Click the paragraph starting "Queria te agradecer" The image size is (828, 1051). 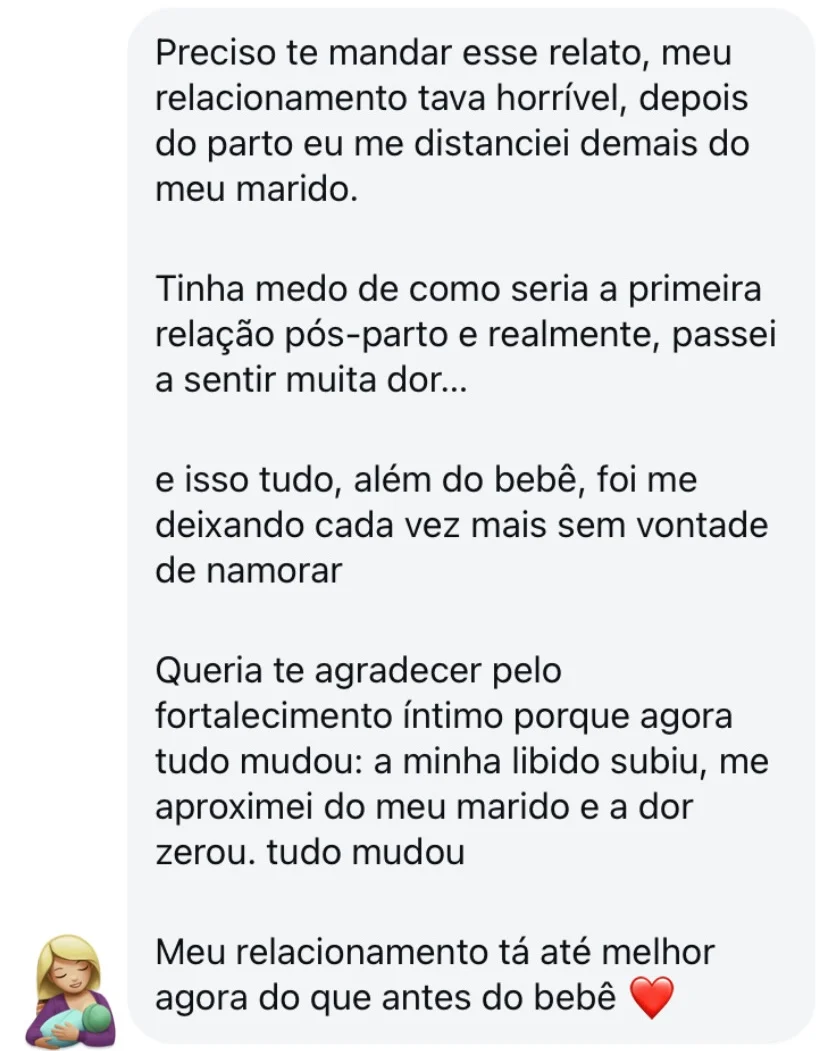click(x=462, y=762)
